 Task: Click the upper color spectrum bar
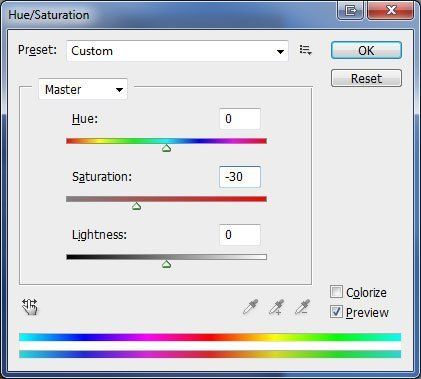click(210, 337)
